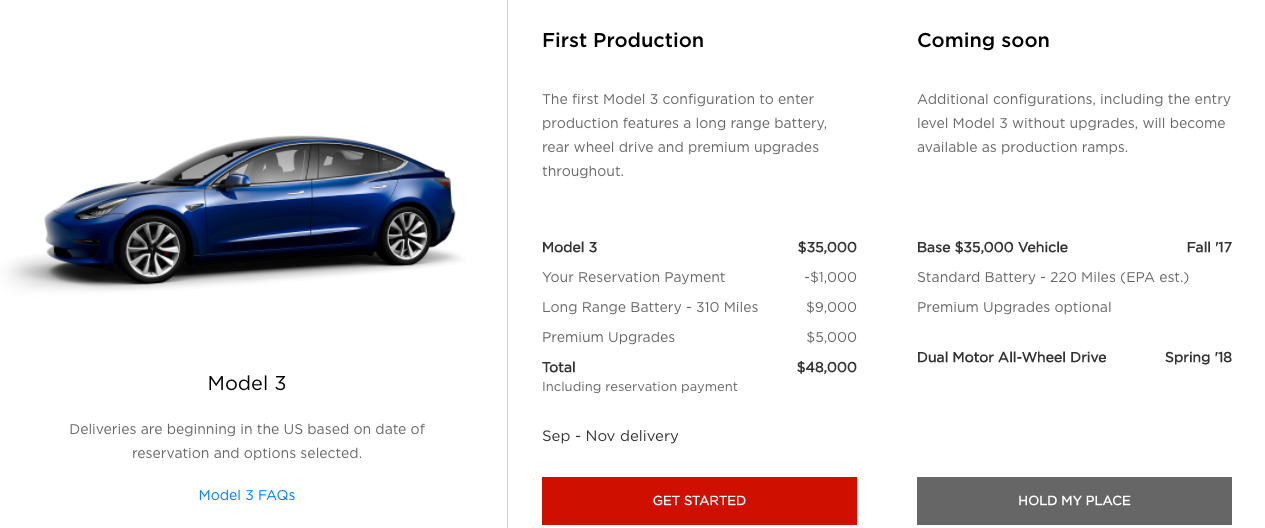
Task: Click the First Production heading
Action: [623, 41]
